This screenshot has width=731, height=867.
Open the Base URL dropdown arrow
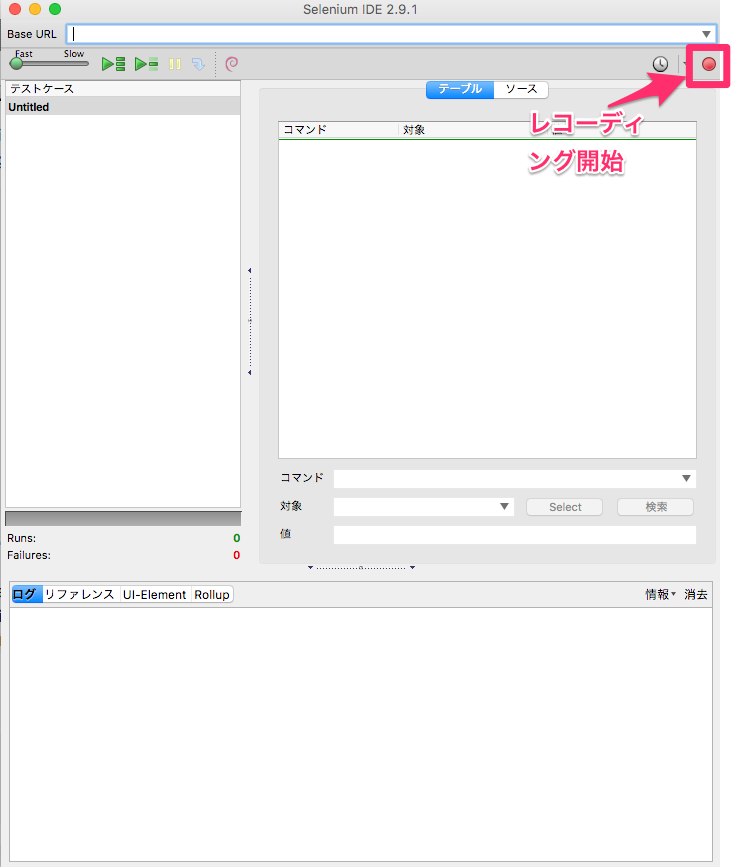[706, 34]
